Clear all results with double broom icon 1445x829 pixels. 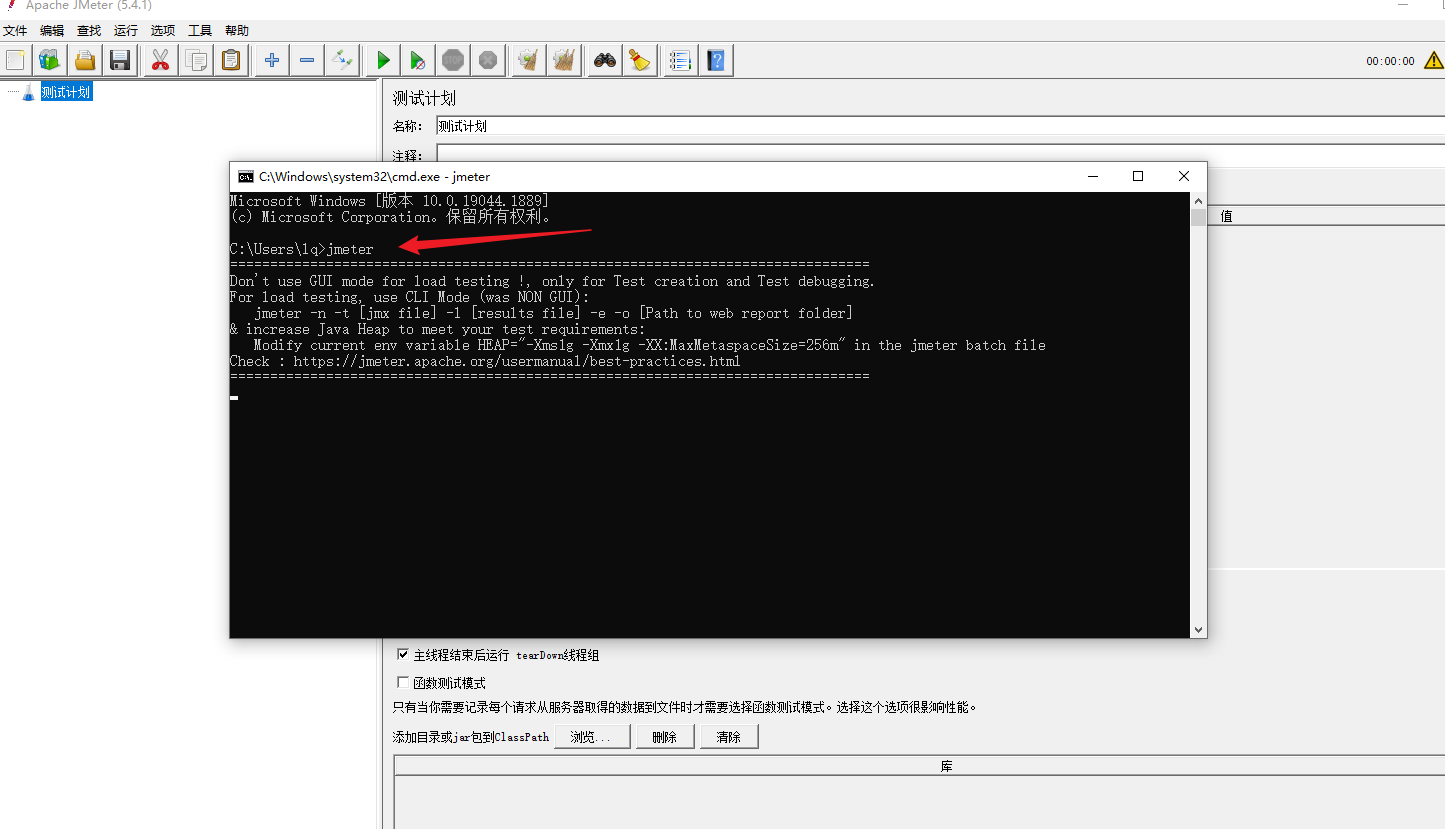point(564,60)
